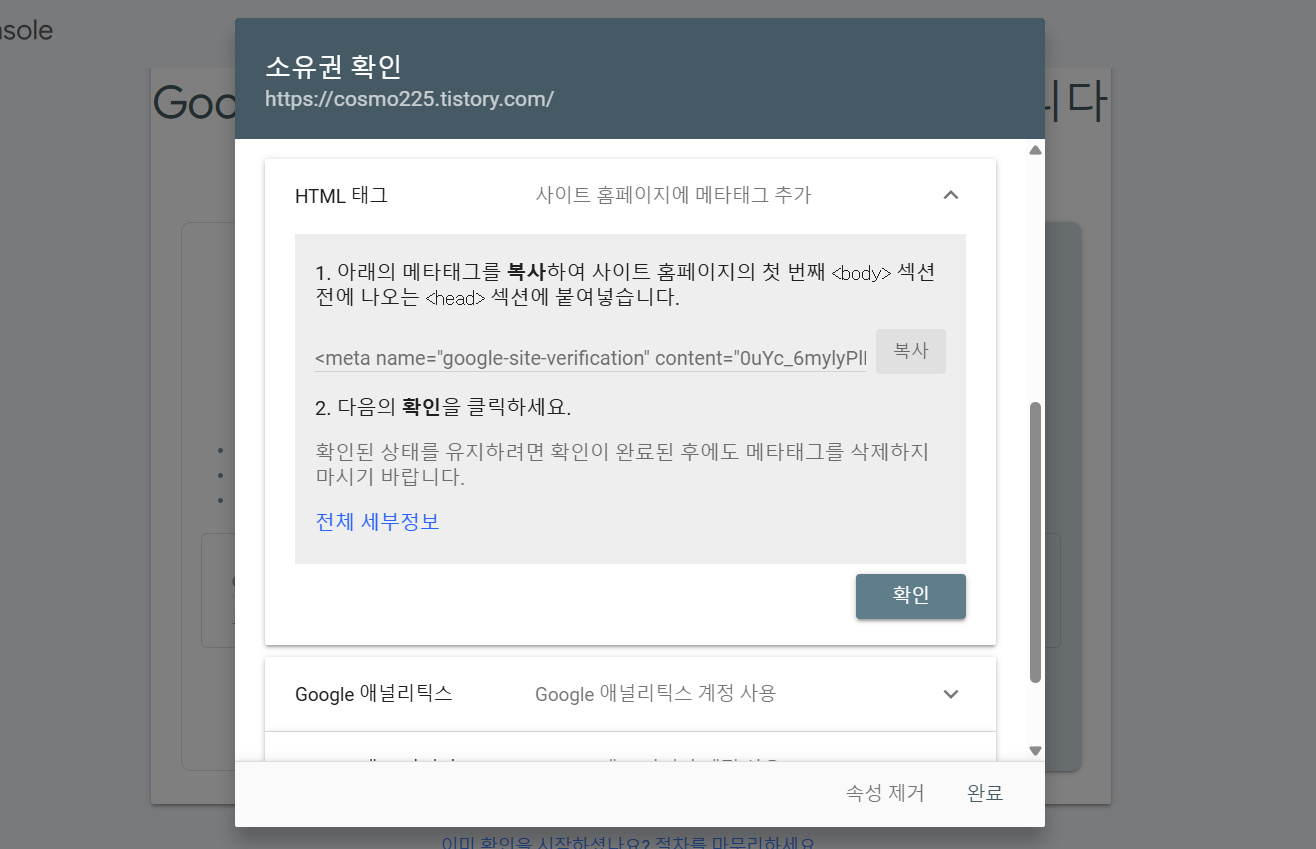Click the 소유권 확인 dialog title
1316x849 pixels.
(x=333, y=67)
